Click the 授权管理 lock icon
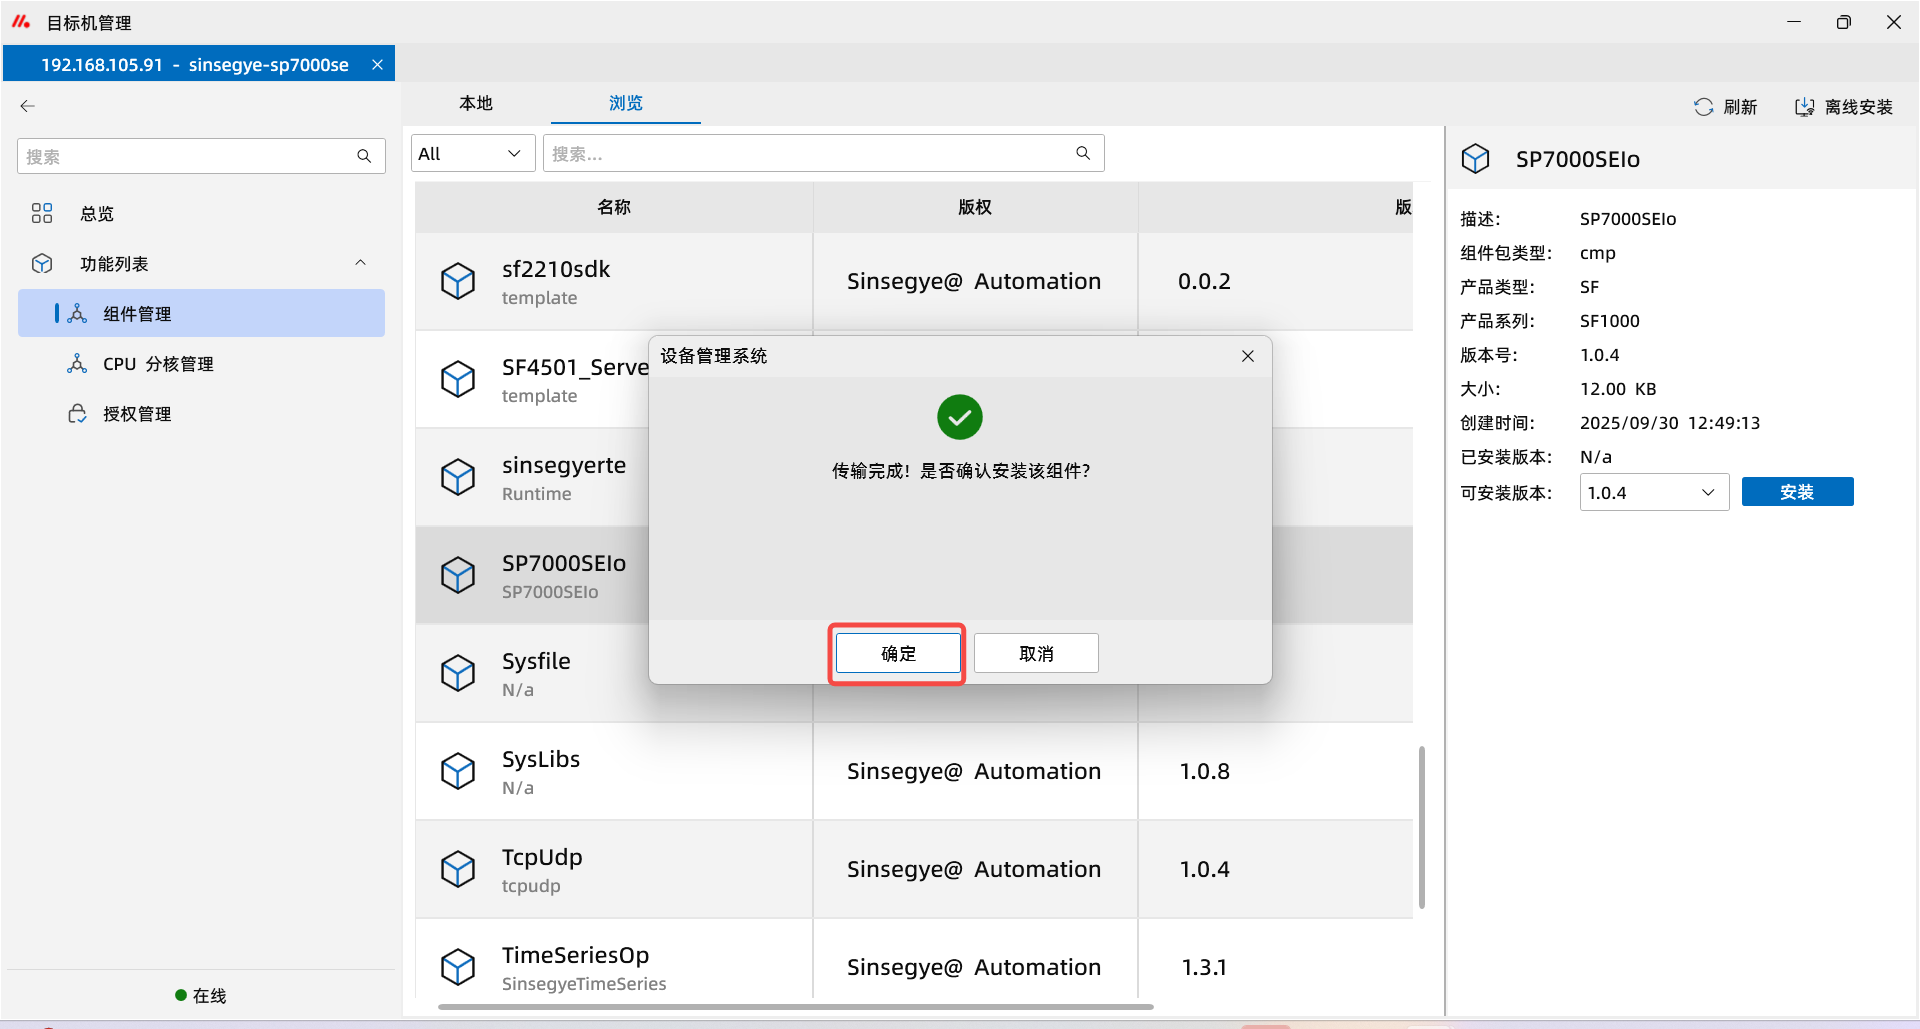1920x1029 pixels. pos(77,413)
